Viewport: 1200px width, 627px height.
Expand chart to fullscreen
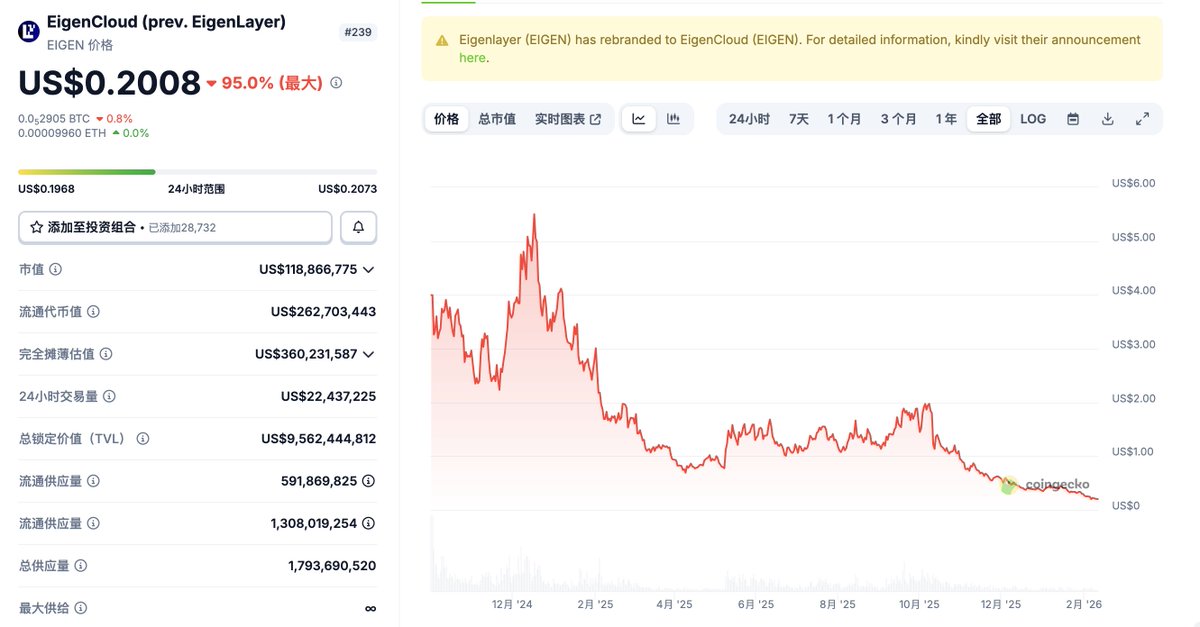[x=1142, y=119]
